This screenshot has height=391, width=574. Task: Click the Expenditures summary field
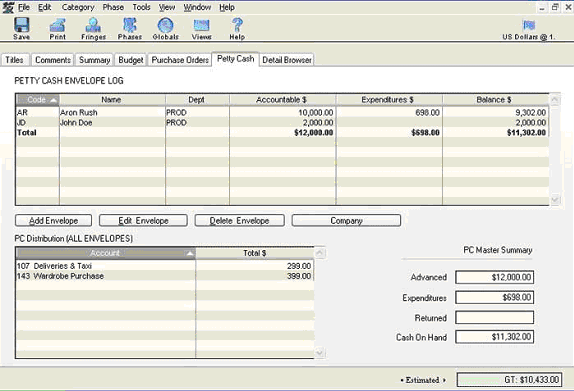(x=495, y=297)
